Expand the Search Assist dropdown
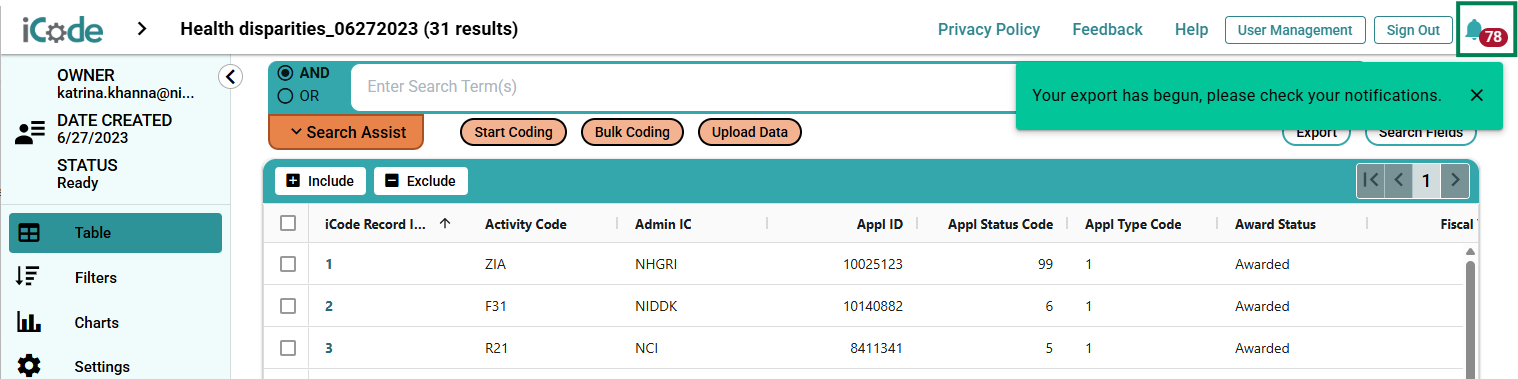 (x=346, y=132)
